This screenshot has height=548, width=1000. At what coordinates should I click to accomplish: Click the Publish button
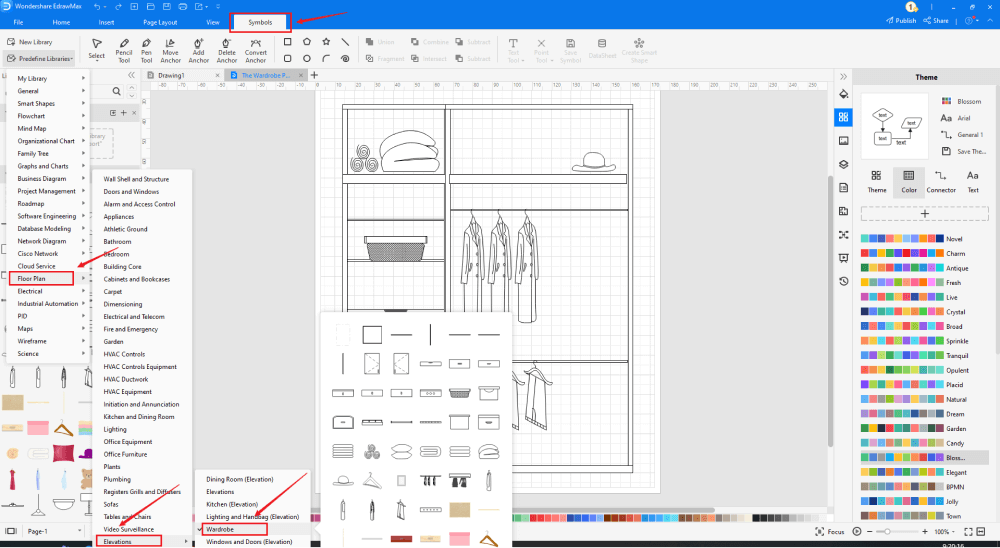900,20
